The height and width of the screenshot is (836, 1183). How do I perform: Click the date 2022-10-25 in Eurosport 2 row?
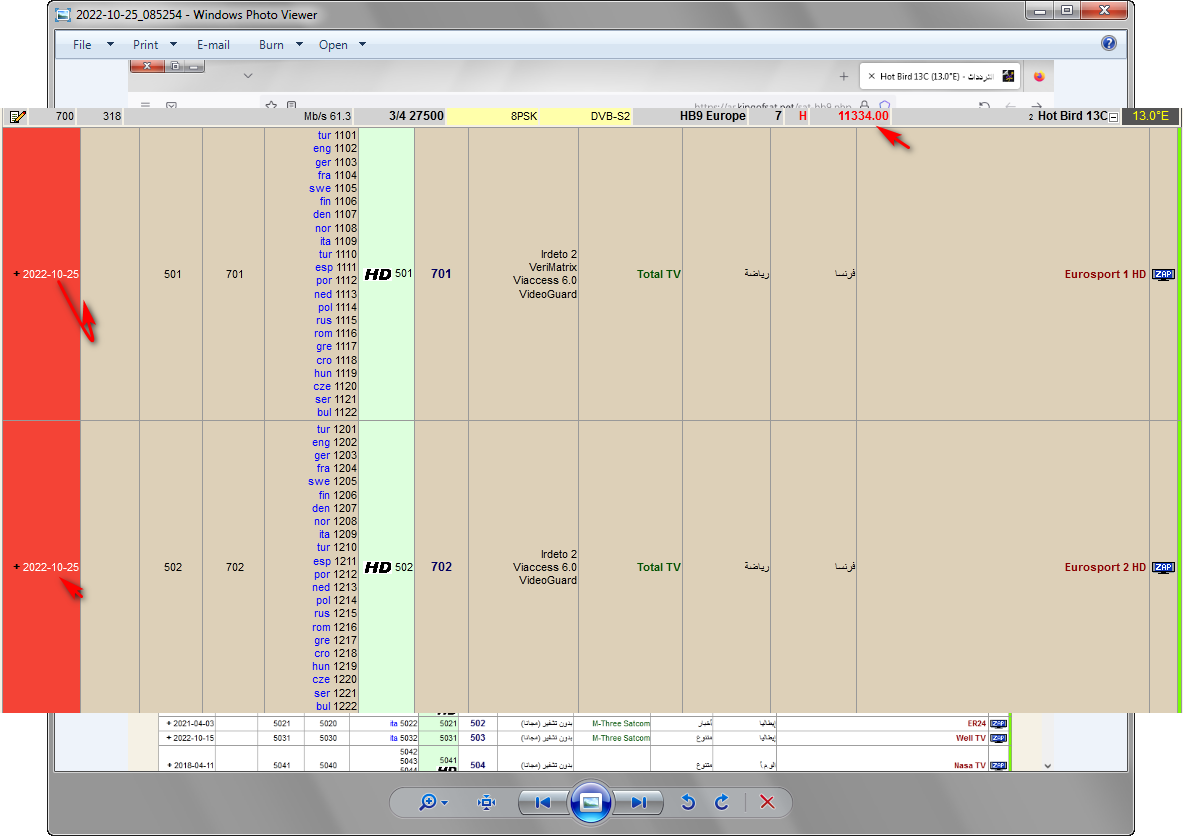pyautogui.click(x=50, y=567)
